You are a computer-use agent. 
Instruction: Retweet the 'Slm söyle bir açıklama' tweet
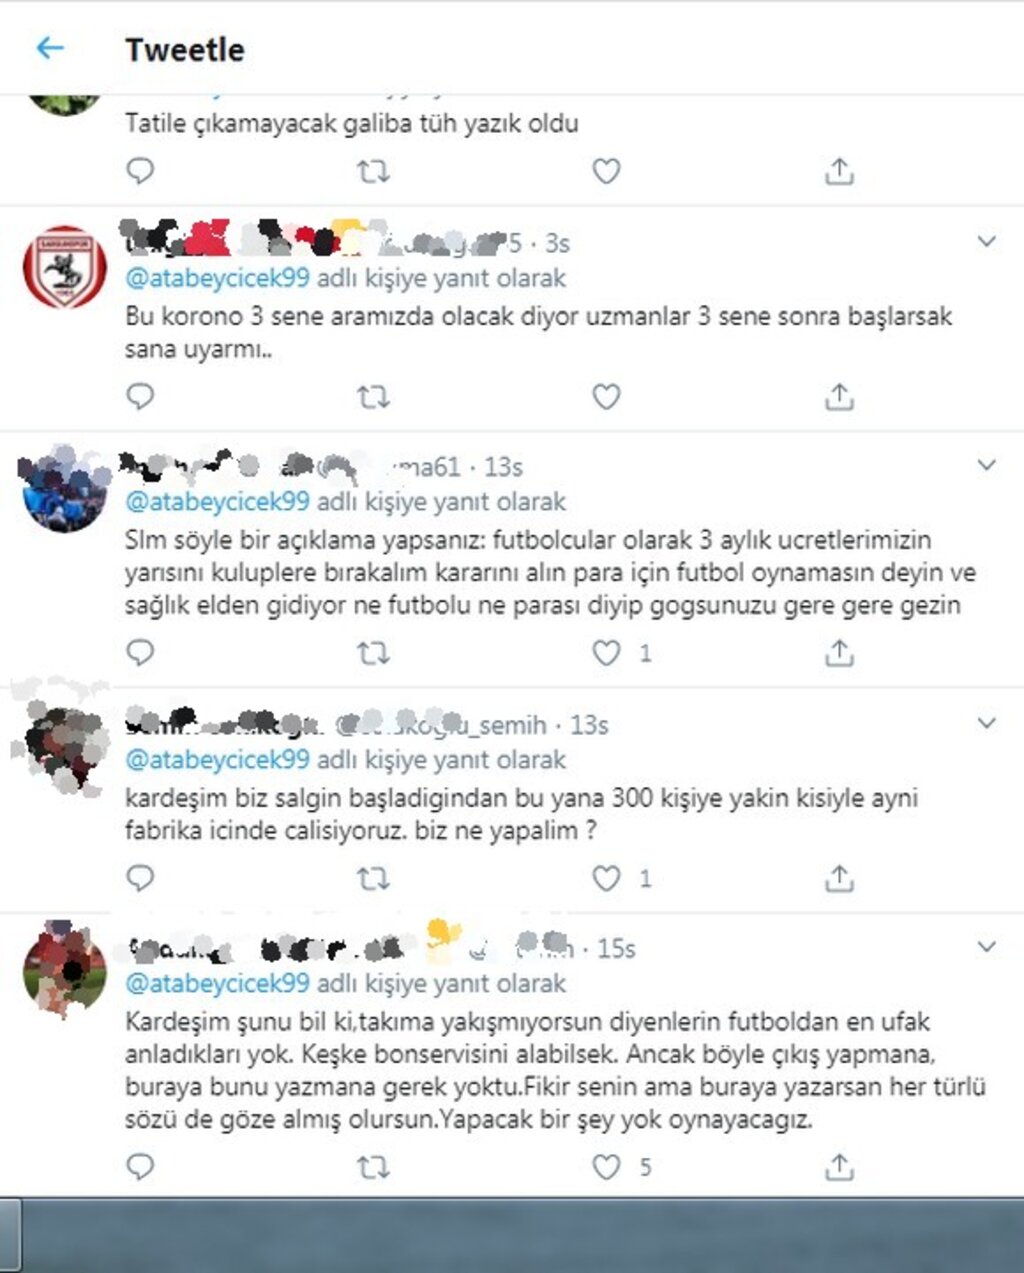pos(373,653)
